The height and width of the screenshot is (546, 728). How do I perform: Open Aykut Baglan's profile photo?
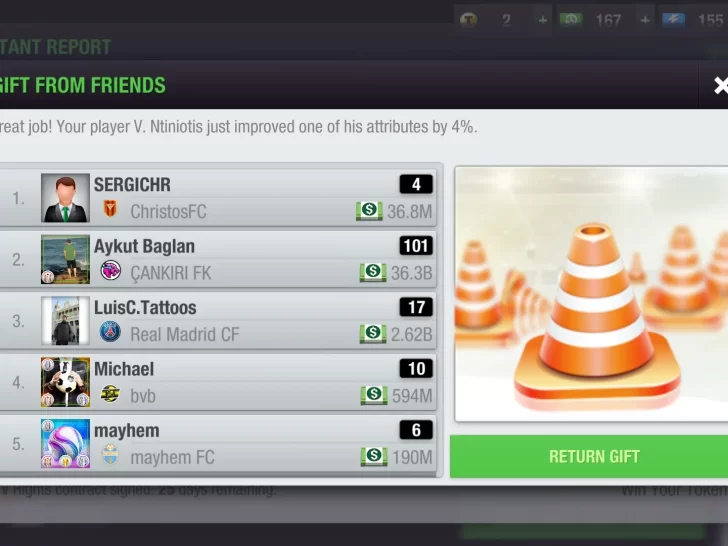65,259
